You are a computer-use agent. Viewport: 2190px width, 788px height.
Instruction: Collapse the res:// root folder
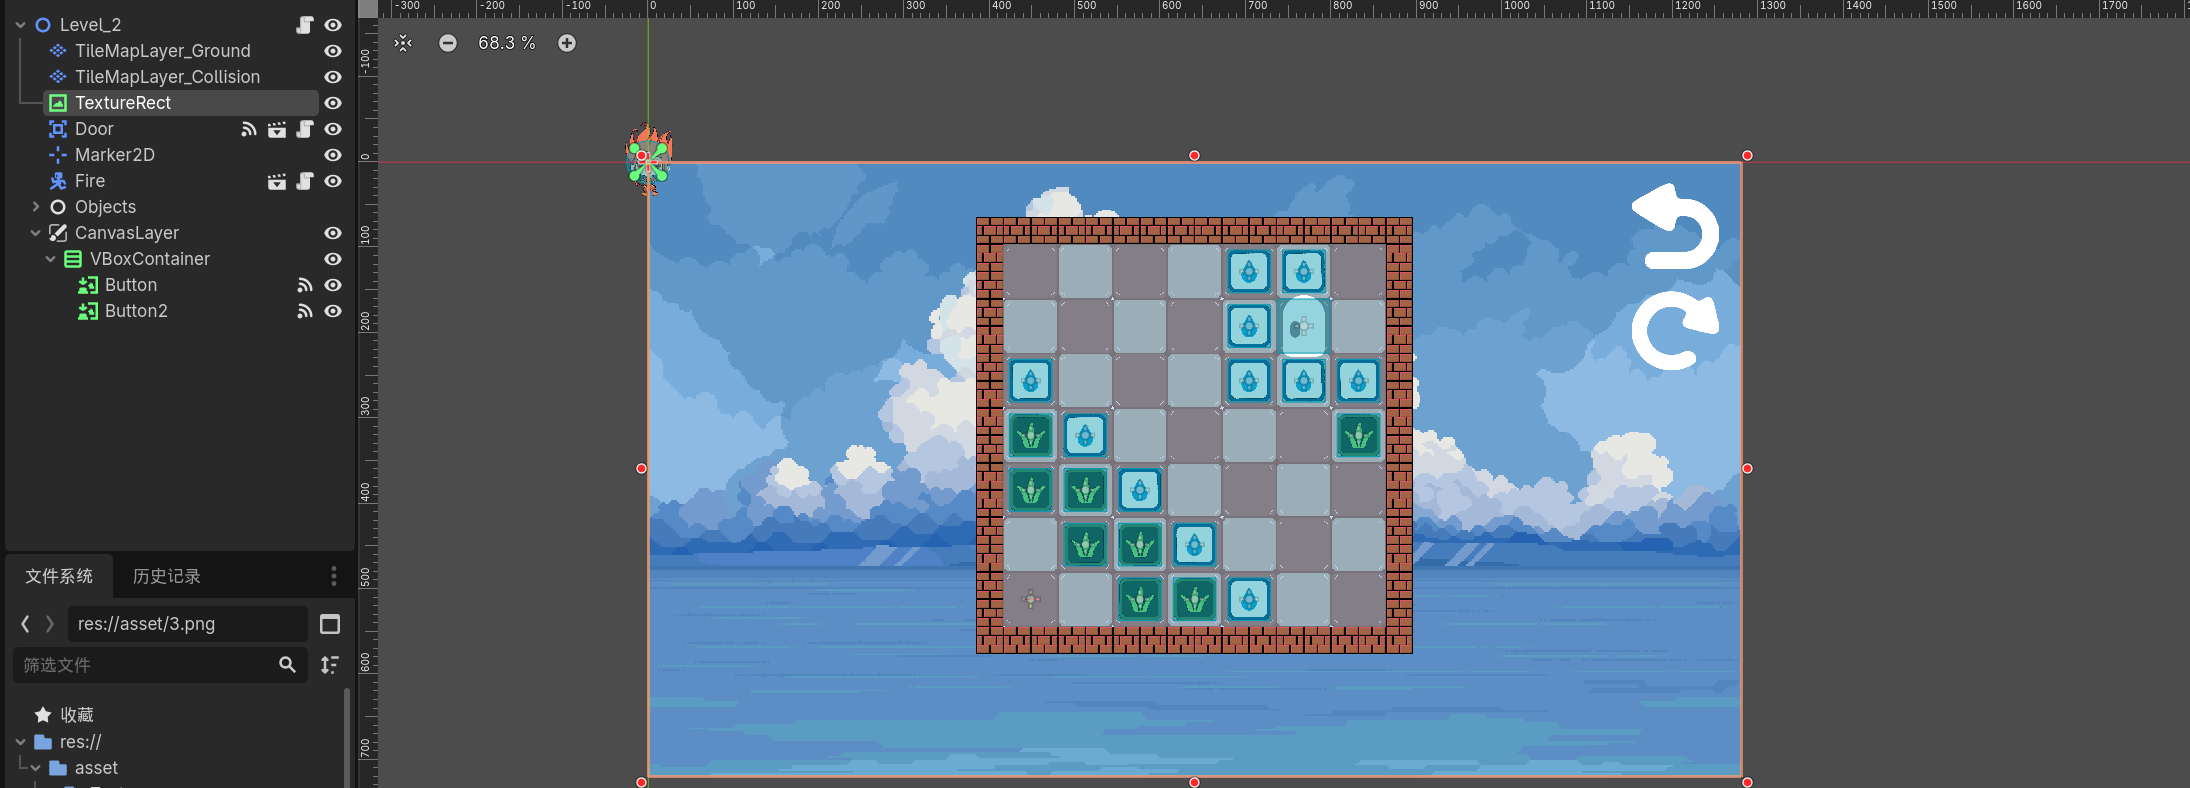click(20, 742)
